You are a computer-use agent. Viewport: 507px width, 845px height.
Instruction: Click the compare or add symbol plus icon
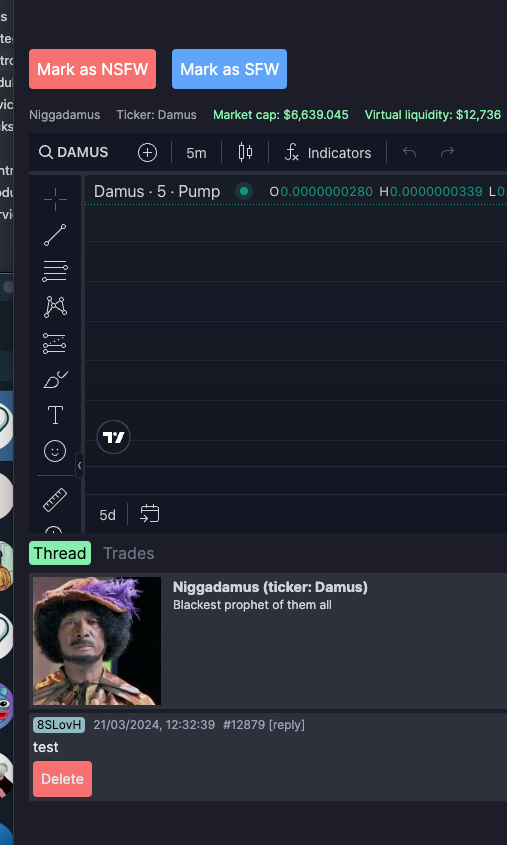click(147, 153)
